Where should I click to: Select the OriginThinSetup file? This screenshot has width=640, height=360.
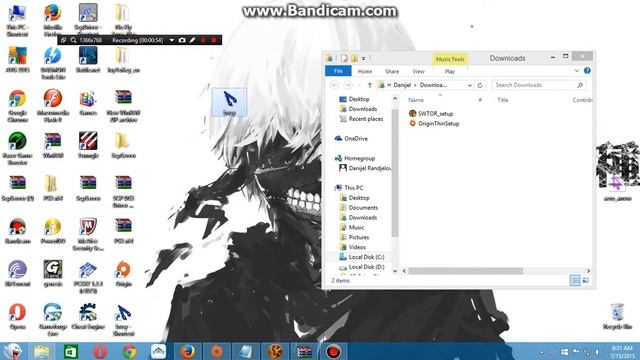[434, 123]
